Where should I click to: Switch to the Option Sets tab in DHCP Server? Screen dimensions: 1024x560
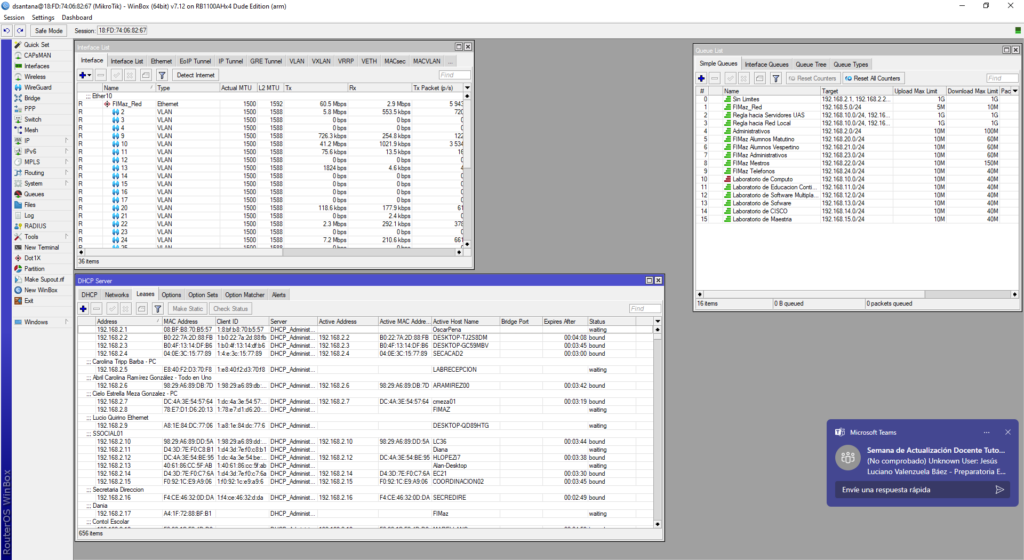click(x=203, y=295)
